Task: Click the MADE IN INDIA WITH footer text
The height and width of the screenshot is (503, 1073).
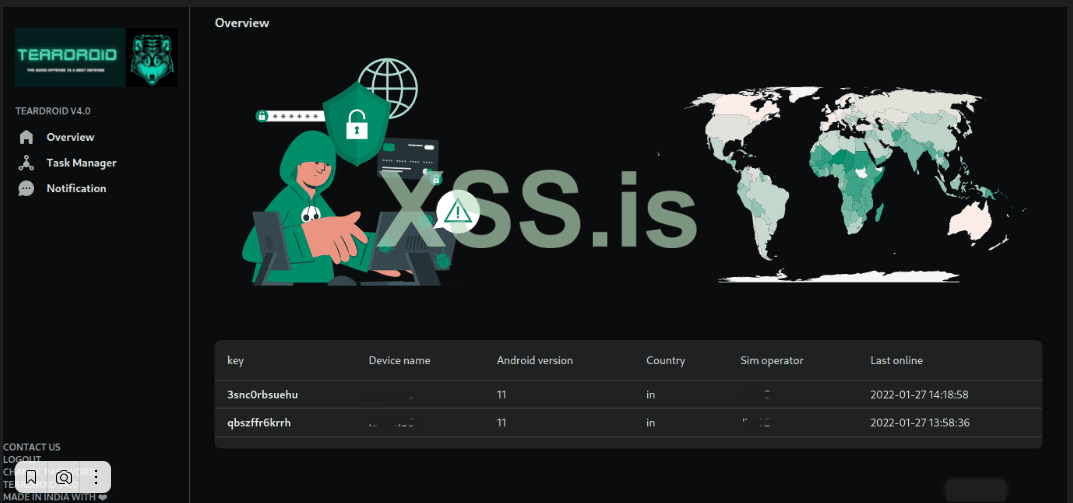Action: pyautogui.click(x=55, y=498)
